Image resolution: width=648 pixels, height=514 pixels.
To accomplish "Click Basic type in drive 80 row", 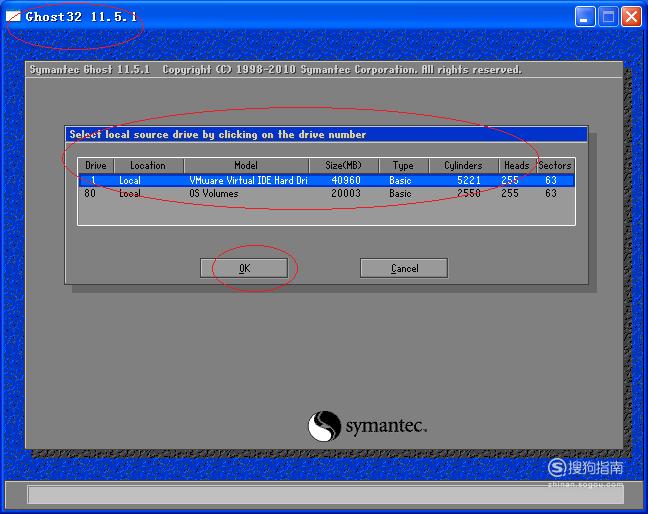I will [400, 193].
